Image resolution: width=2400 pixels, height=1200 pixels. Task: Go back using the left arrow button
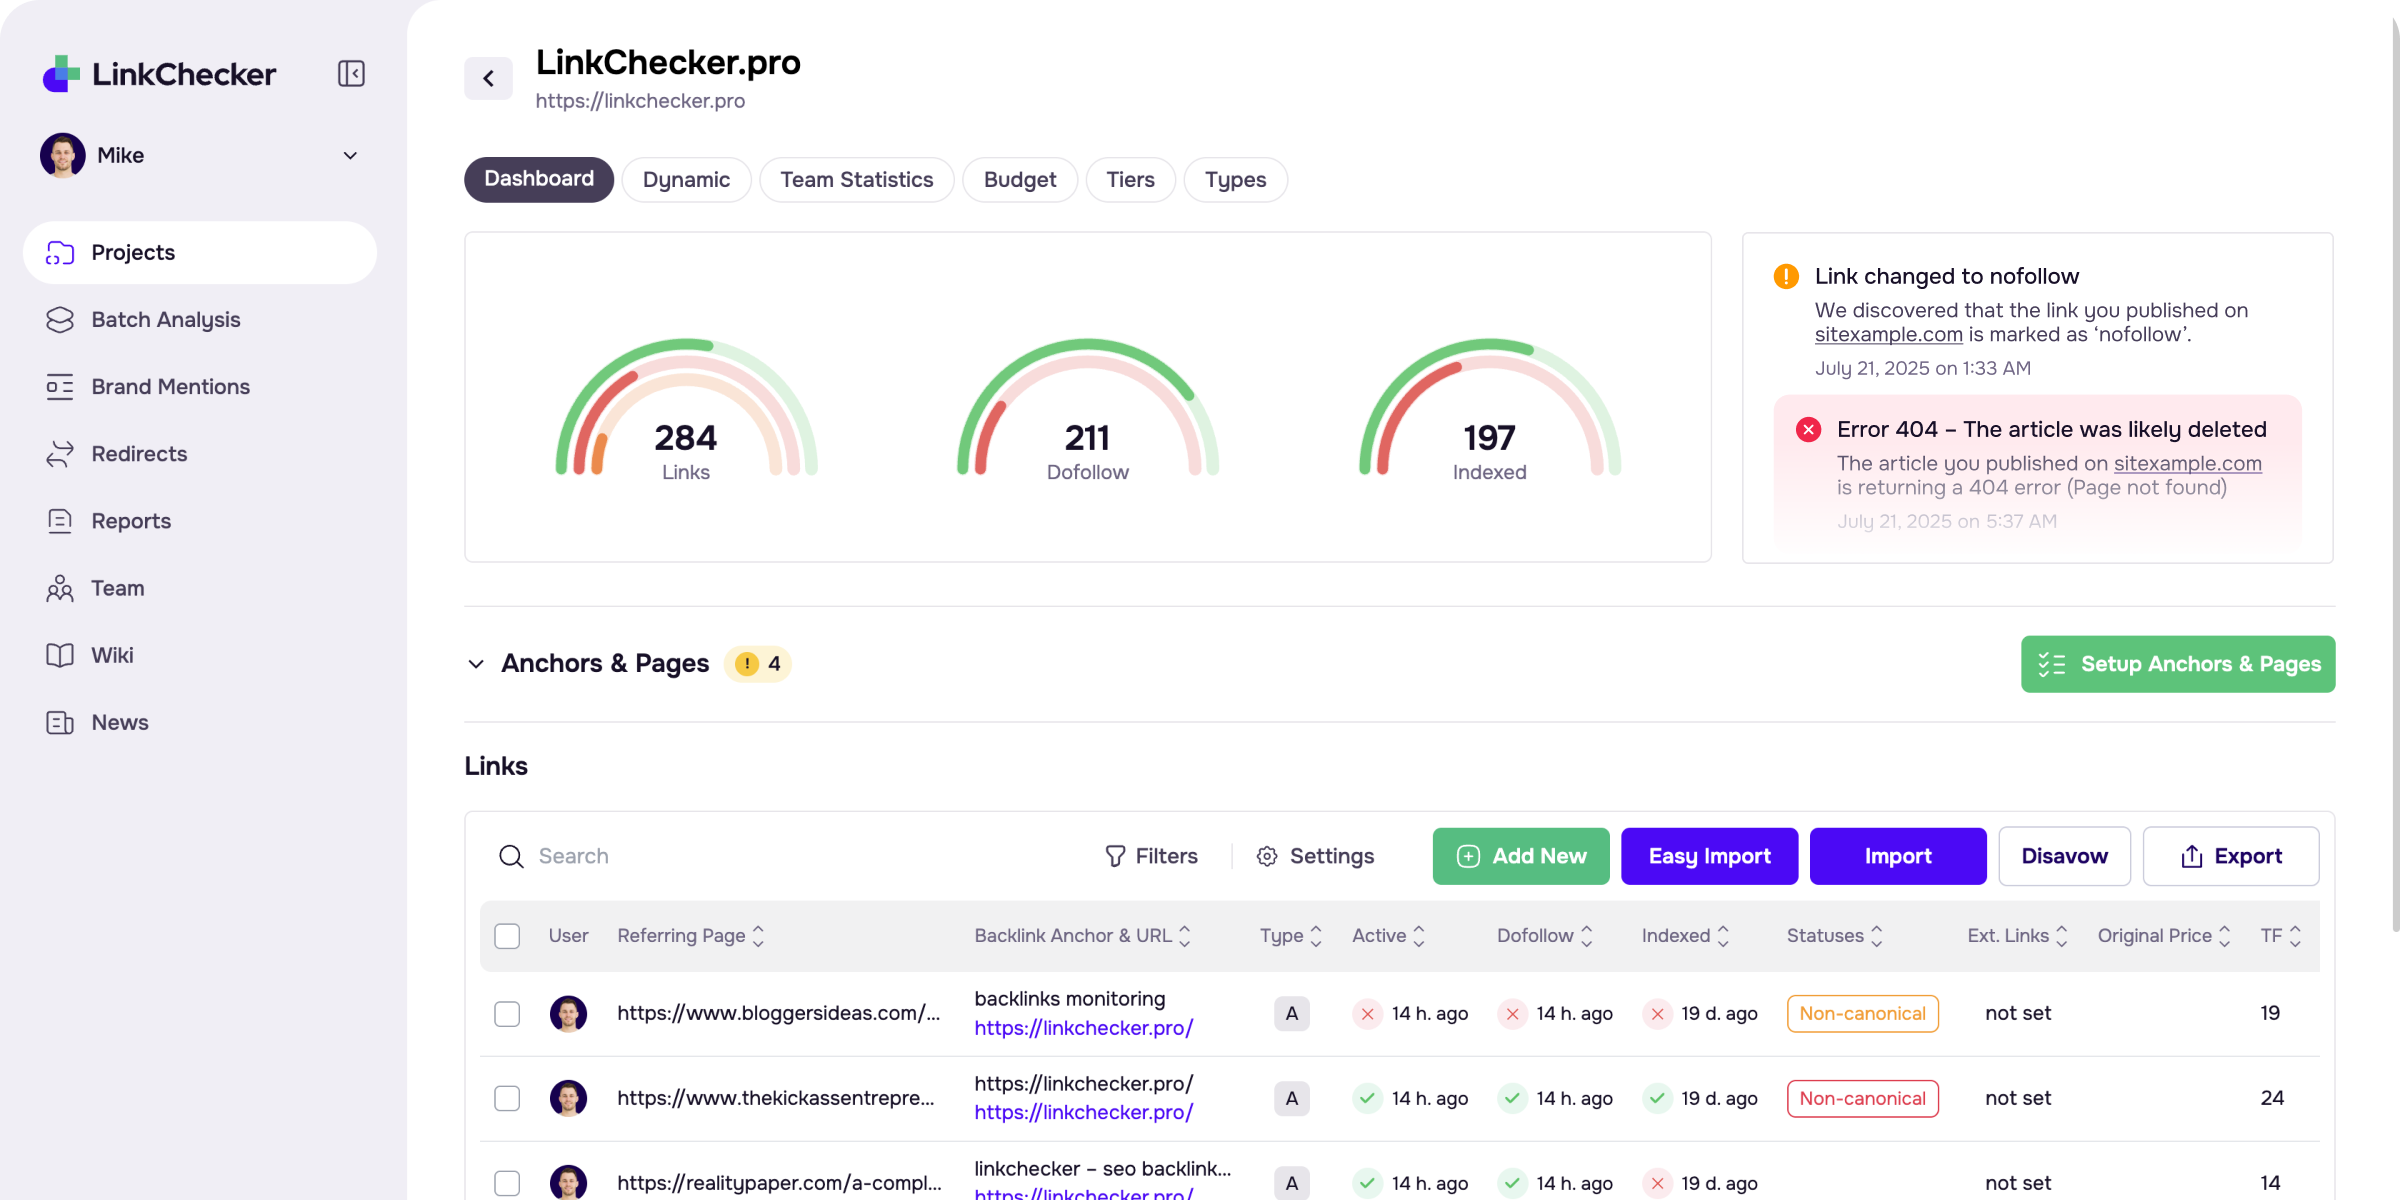pos(488,78)
